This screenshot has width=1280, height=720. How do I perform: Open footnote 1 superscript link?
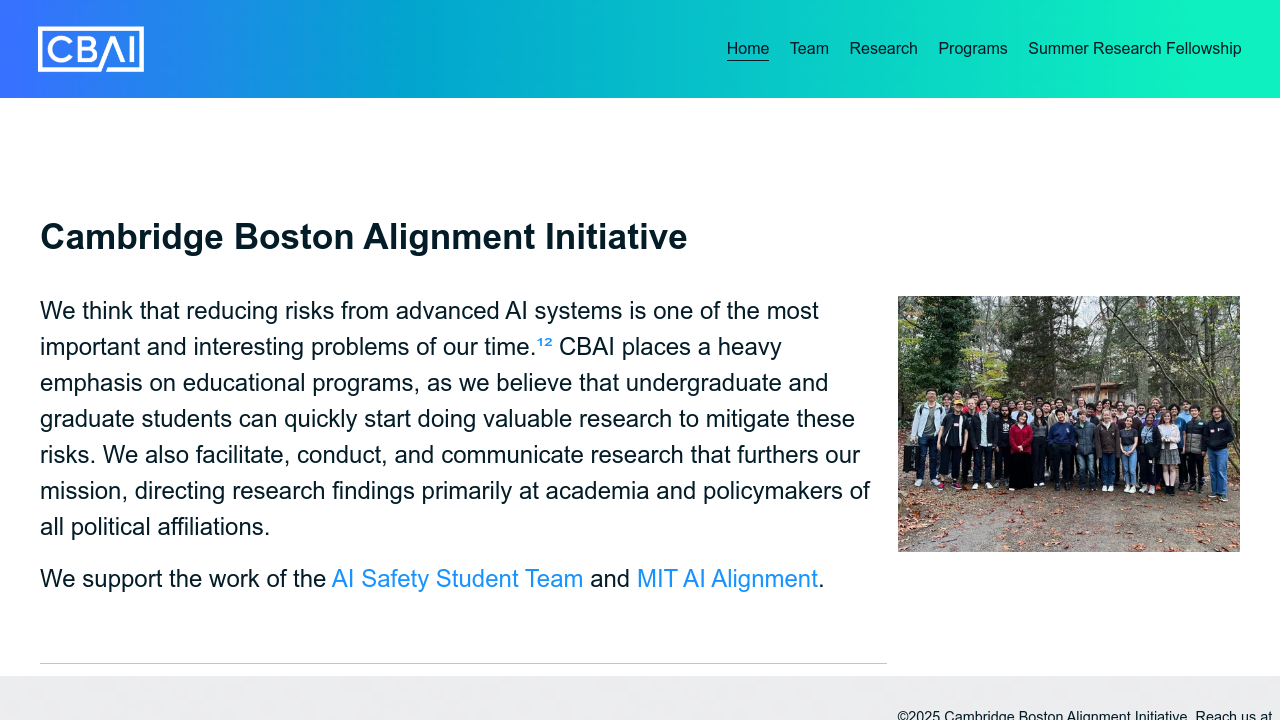540,341
